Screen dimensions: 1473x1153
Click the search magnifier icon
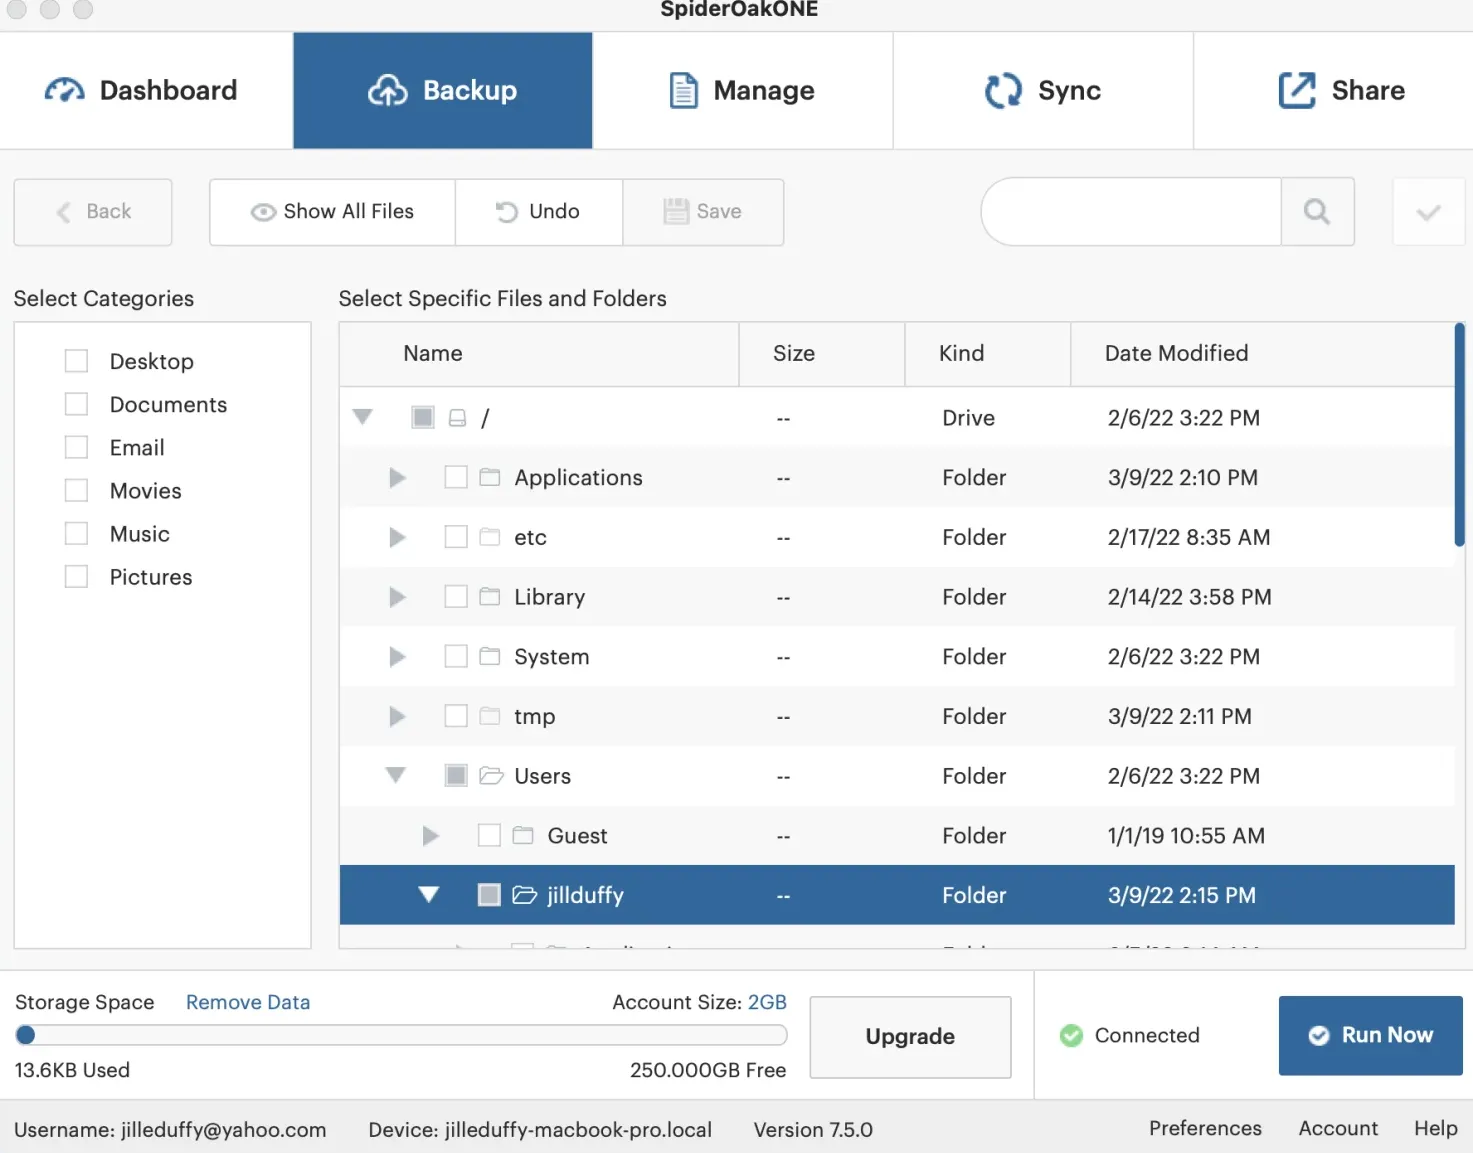1317,211
